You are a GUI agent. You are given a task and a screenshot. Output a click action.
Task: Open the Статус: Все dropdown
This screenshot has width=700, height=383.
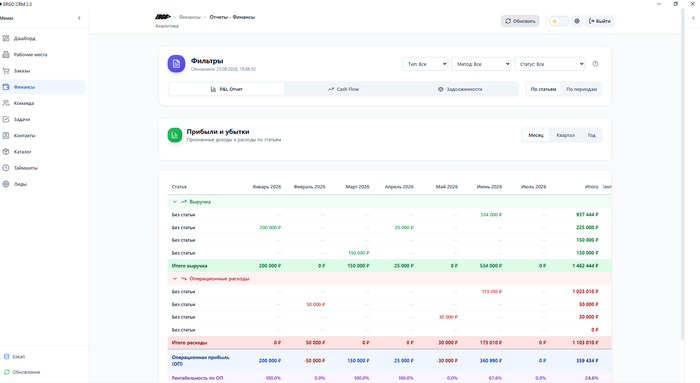point(550,64)
